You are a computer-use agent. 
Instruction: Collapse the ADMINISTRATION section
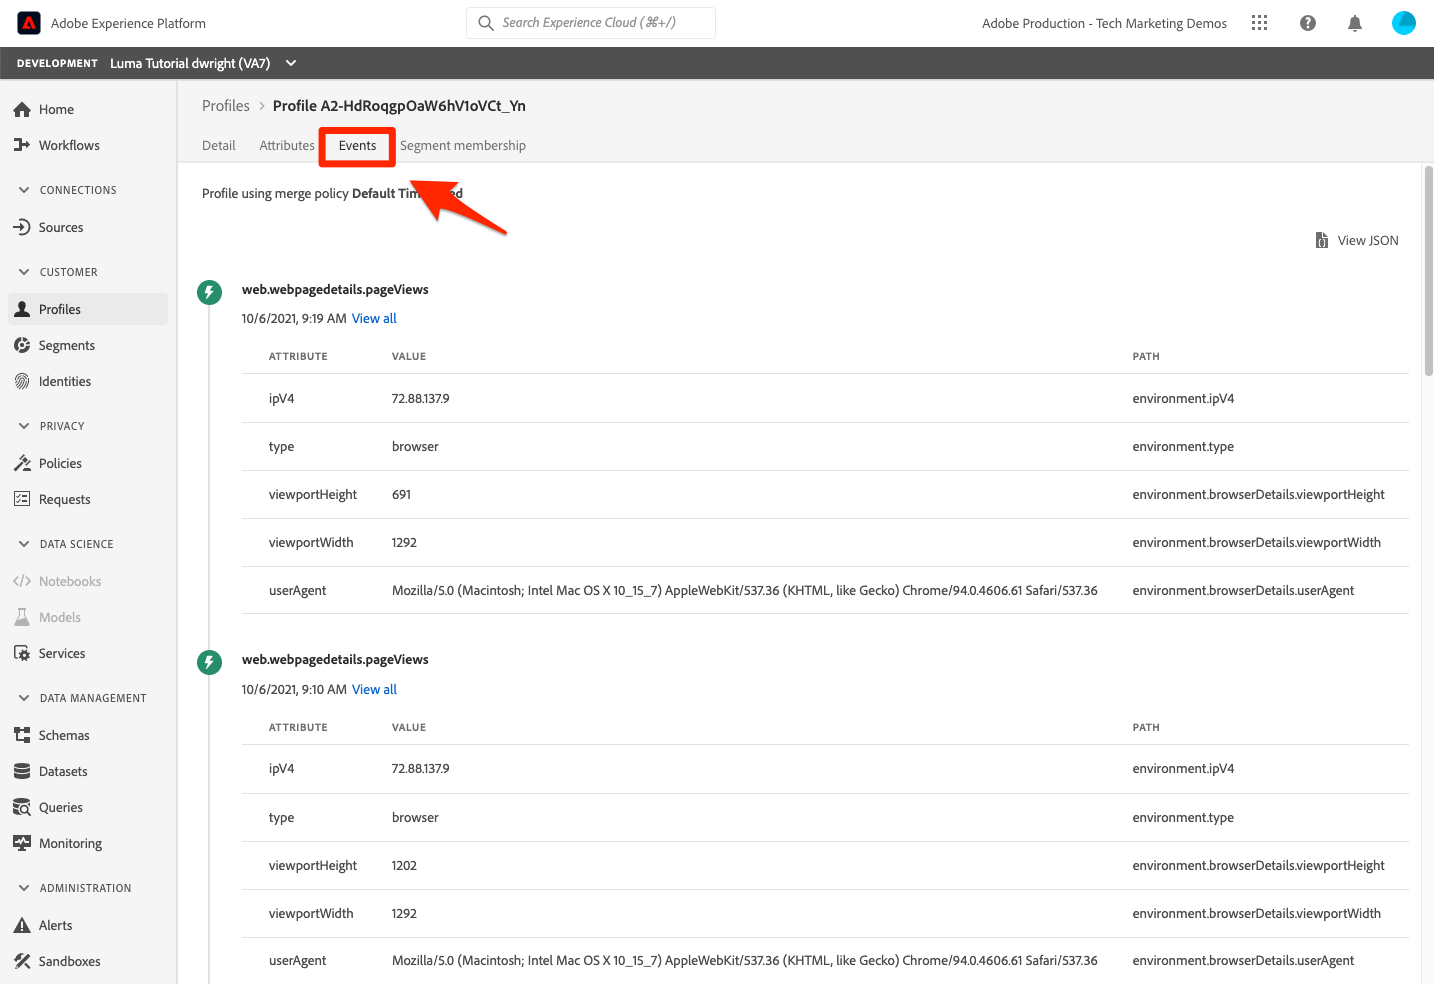click(x=24, y=888)
